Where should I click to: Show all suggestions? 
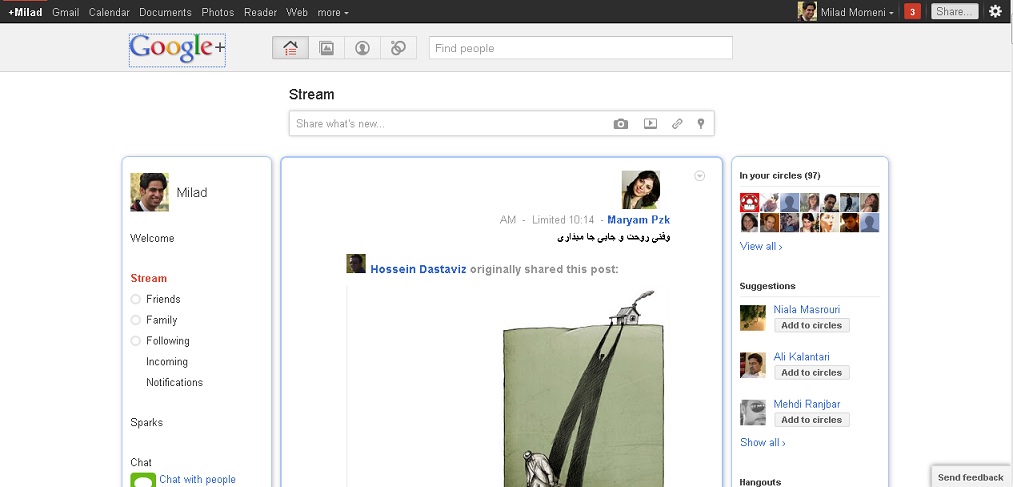[762, 442]
